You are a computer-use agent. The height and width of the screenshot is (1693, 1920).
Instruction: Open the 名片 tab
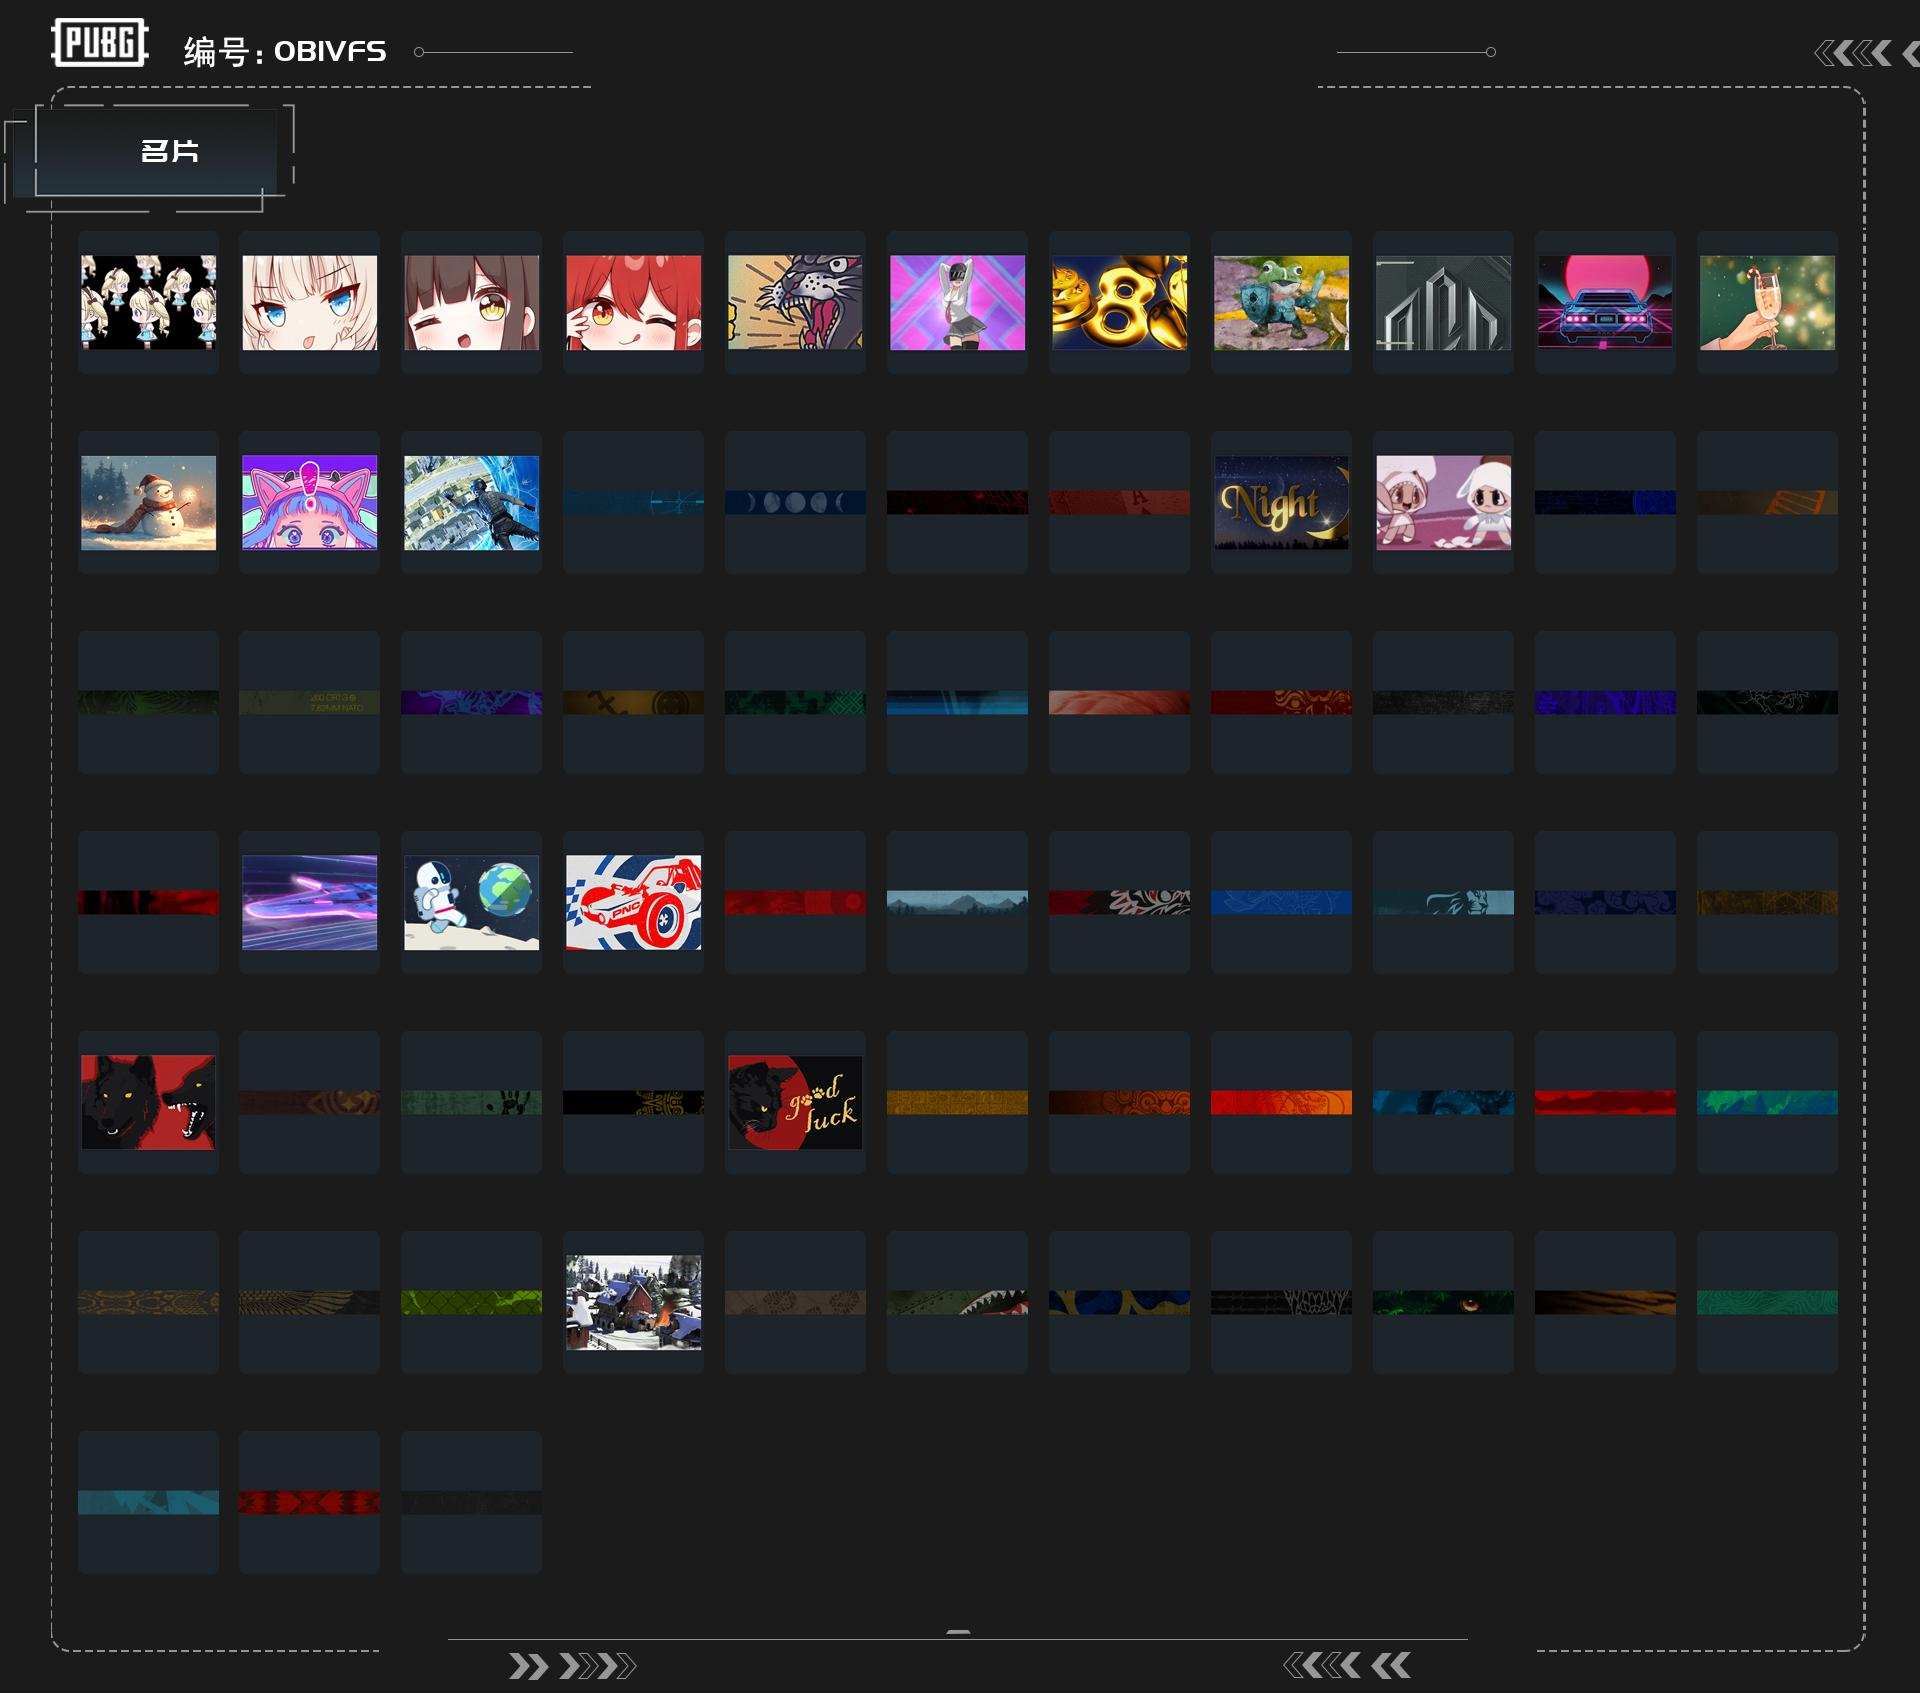point(168,151)
